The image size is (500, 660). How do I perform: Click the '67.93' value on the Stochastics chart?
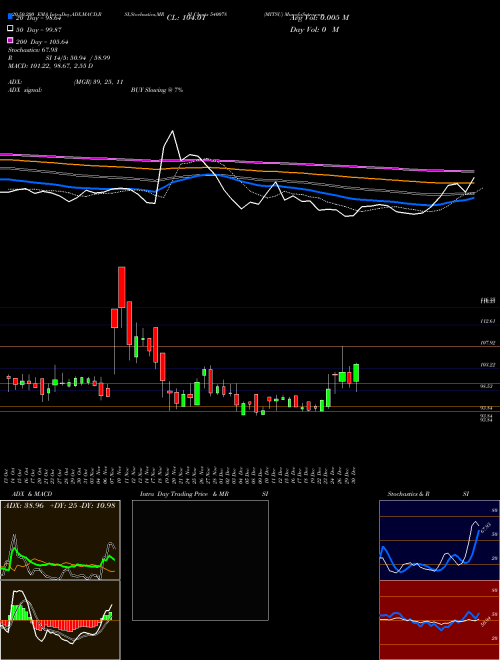(485, 528)
